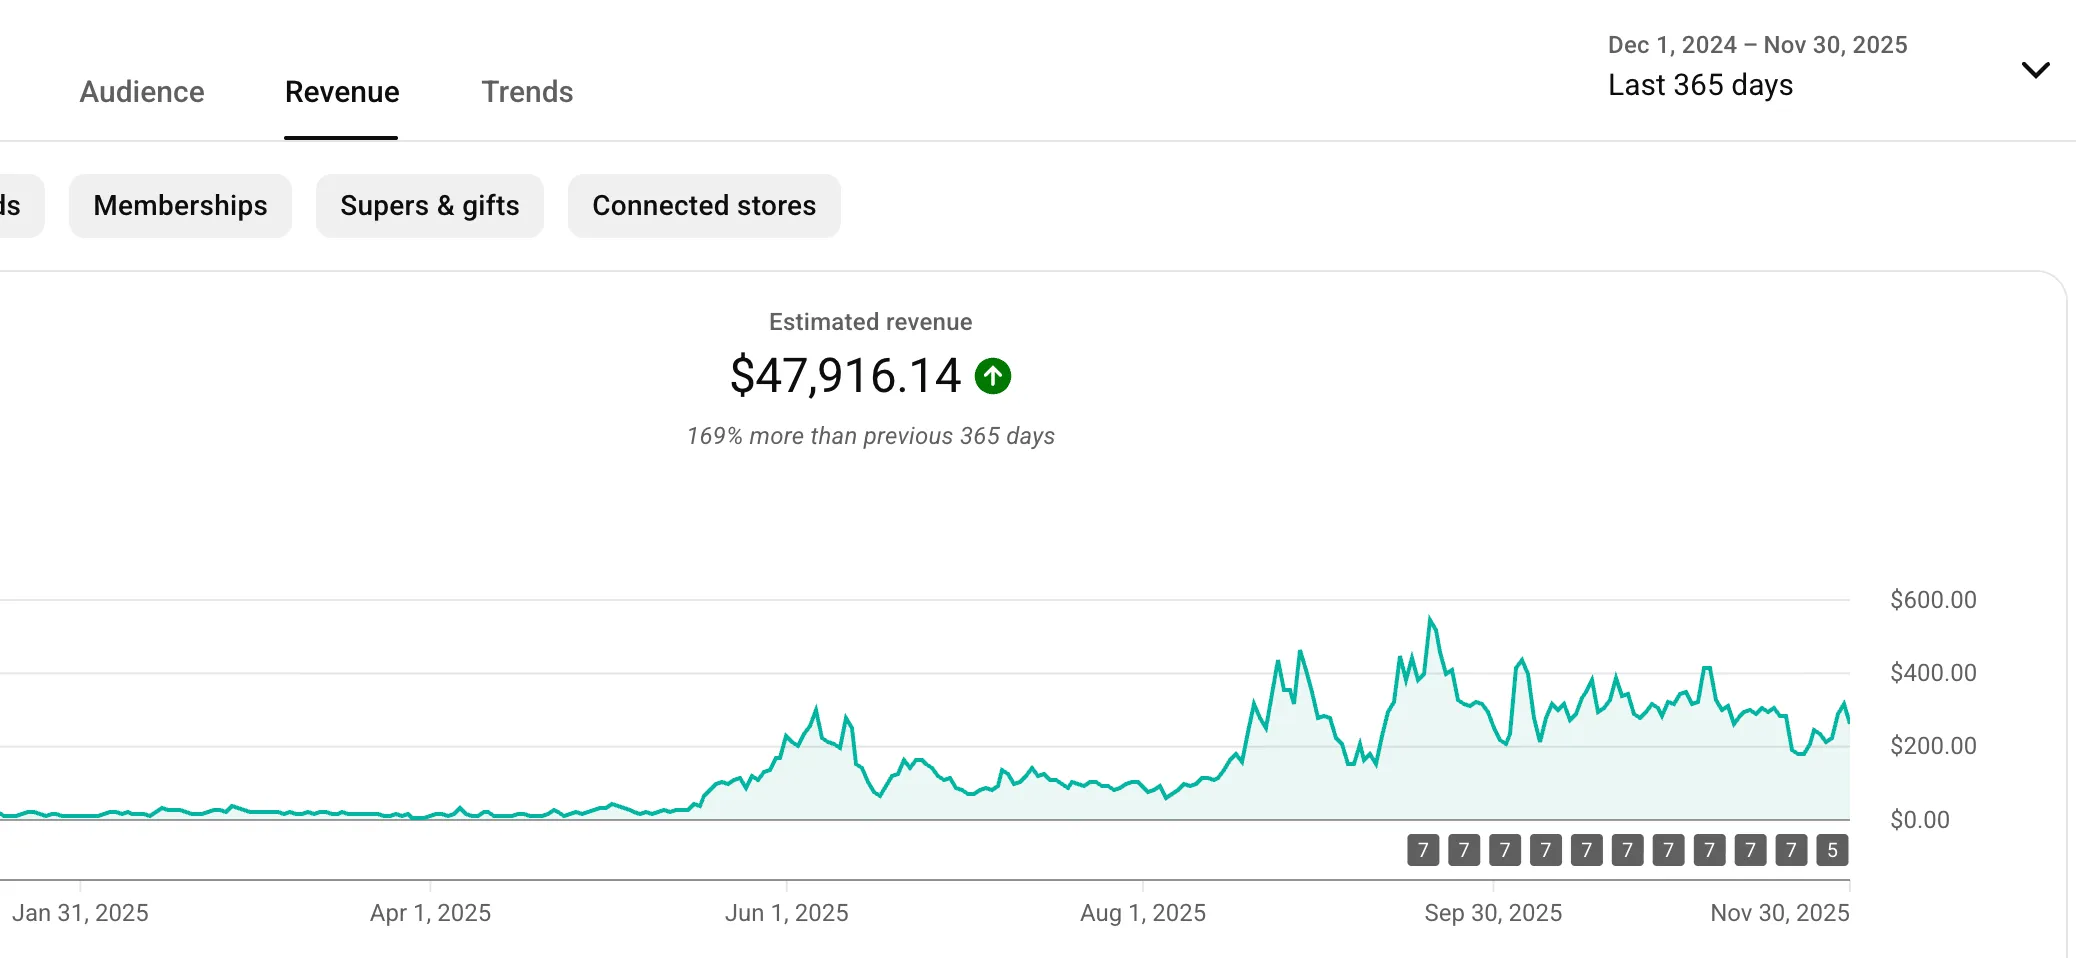Apply the Memberships filter chip
Viewport: 2076px width, 958px height.
coord(180,206)
